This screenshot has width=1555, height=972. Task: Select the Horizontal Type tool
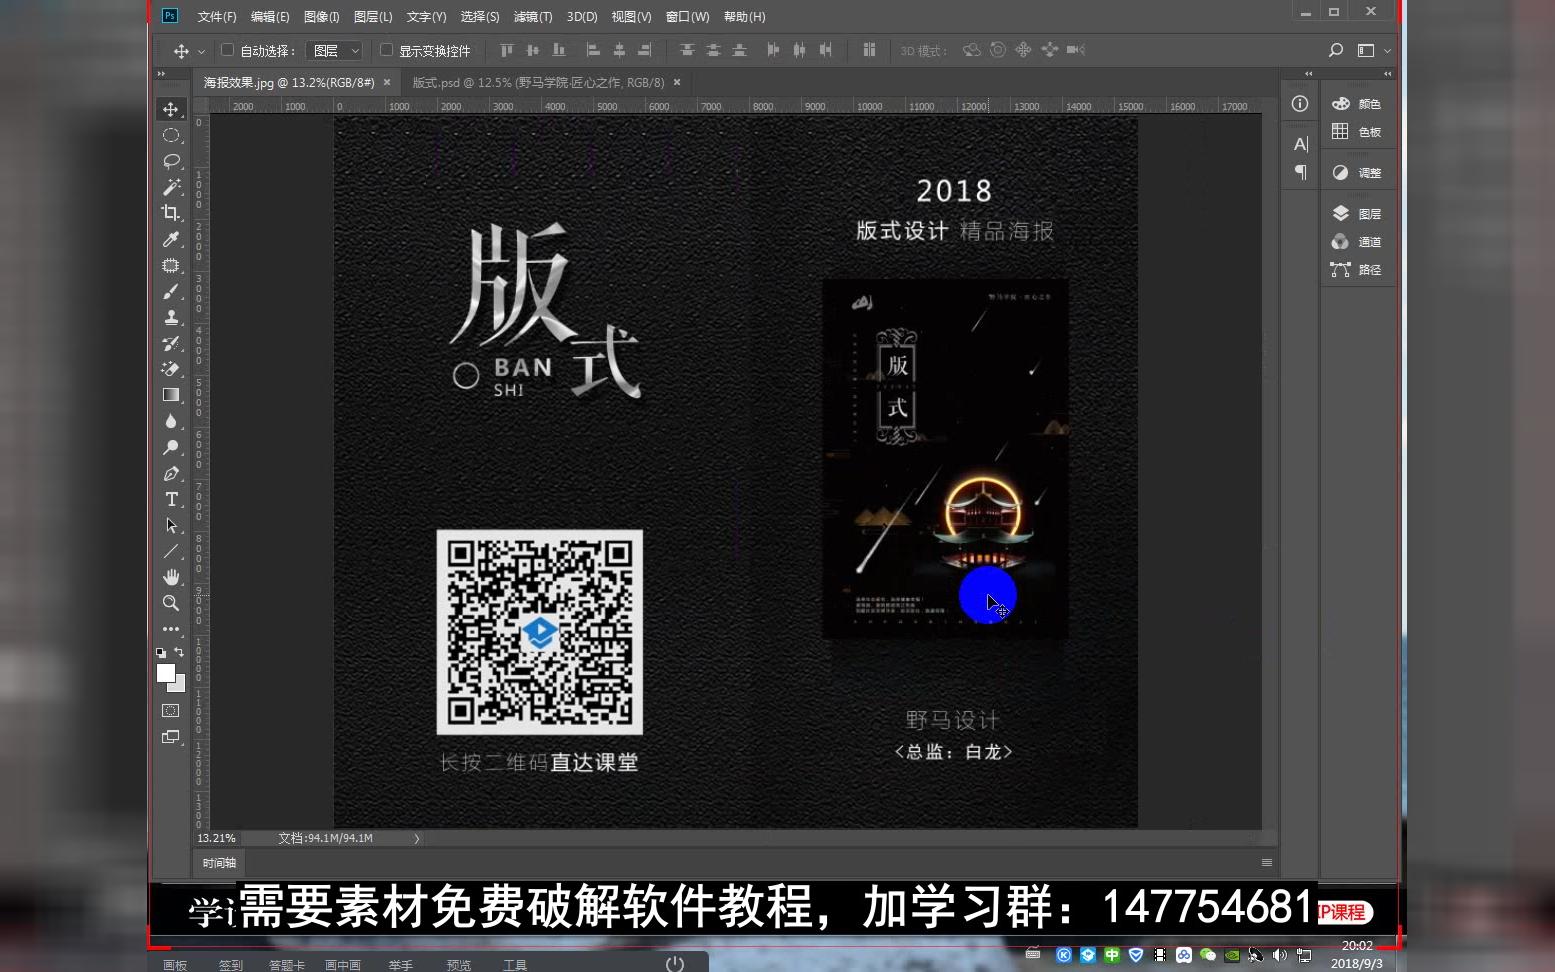tap(171, 499)
